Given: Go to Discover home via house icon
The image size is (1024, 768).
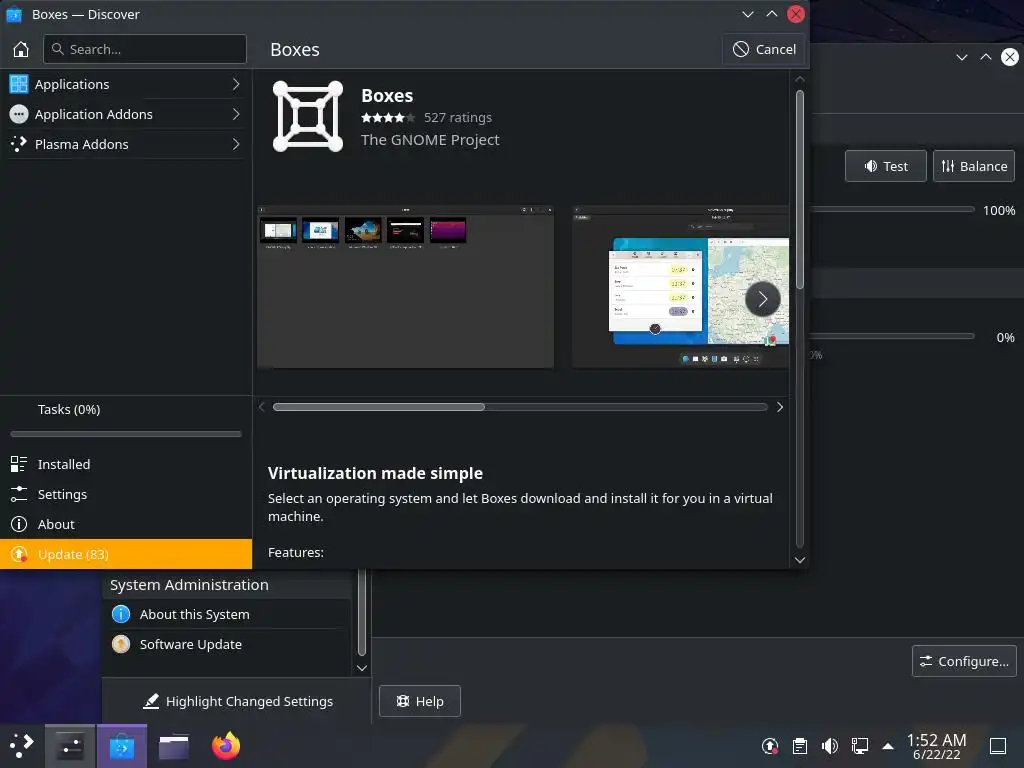Looking at the screenshot, I should pyautogui.click(x=21, y=49).
